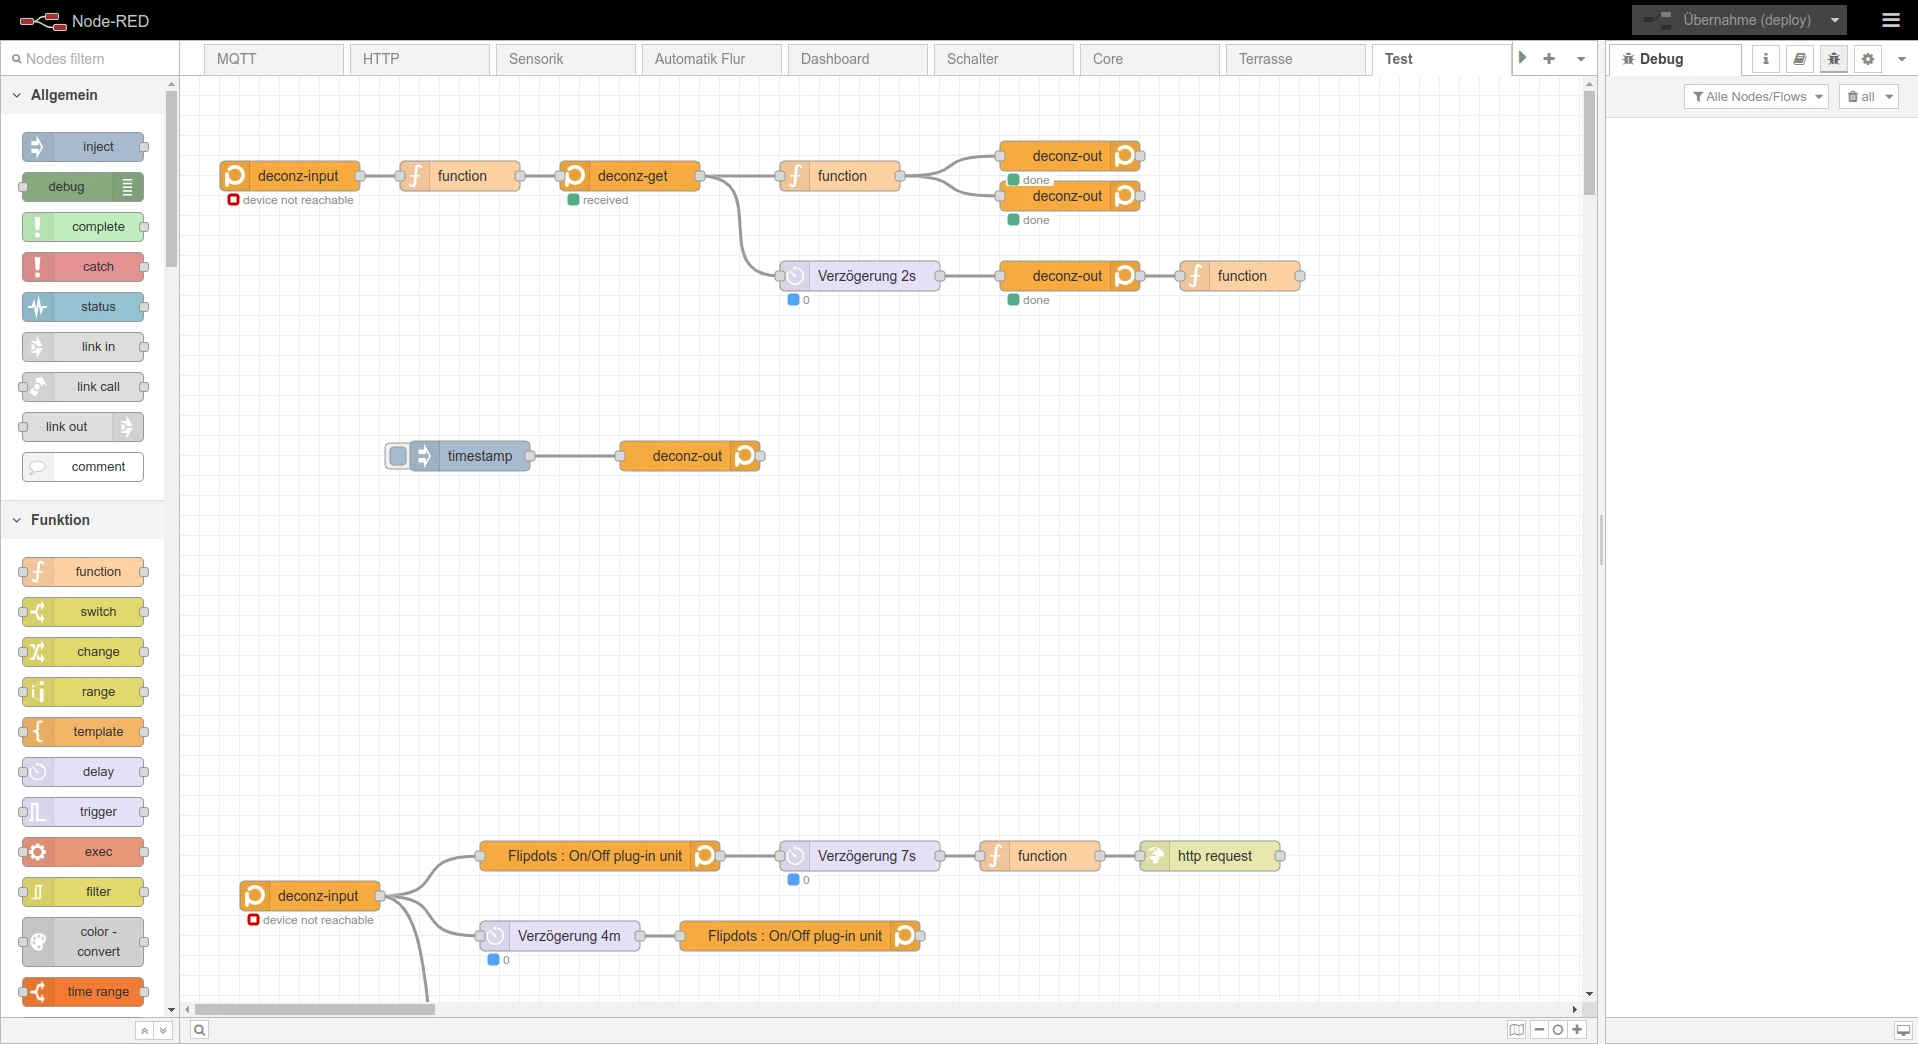Expand all palette categories arrow
The image size is (1918, 1044).
click(164, 1031)
